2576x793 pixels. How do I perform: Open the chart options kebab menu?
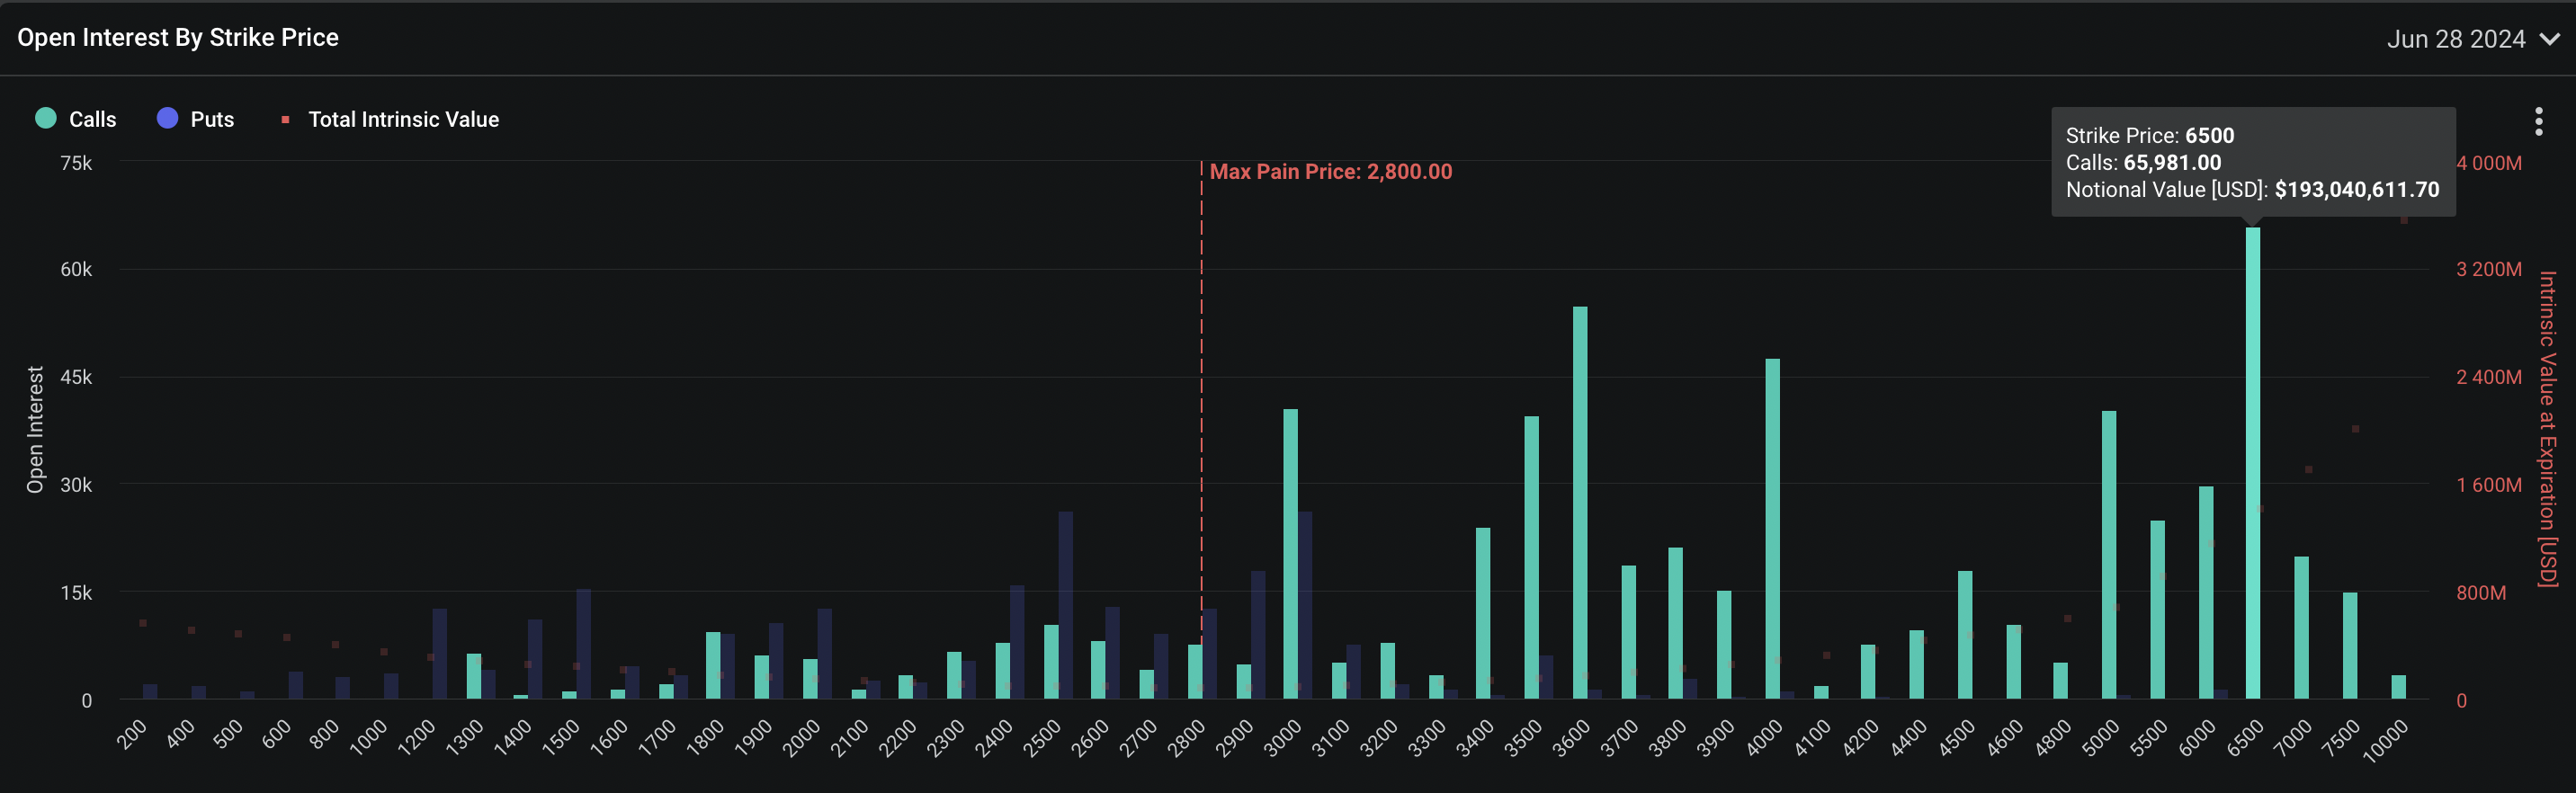(x=2538, y=121)
